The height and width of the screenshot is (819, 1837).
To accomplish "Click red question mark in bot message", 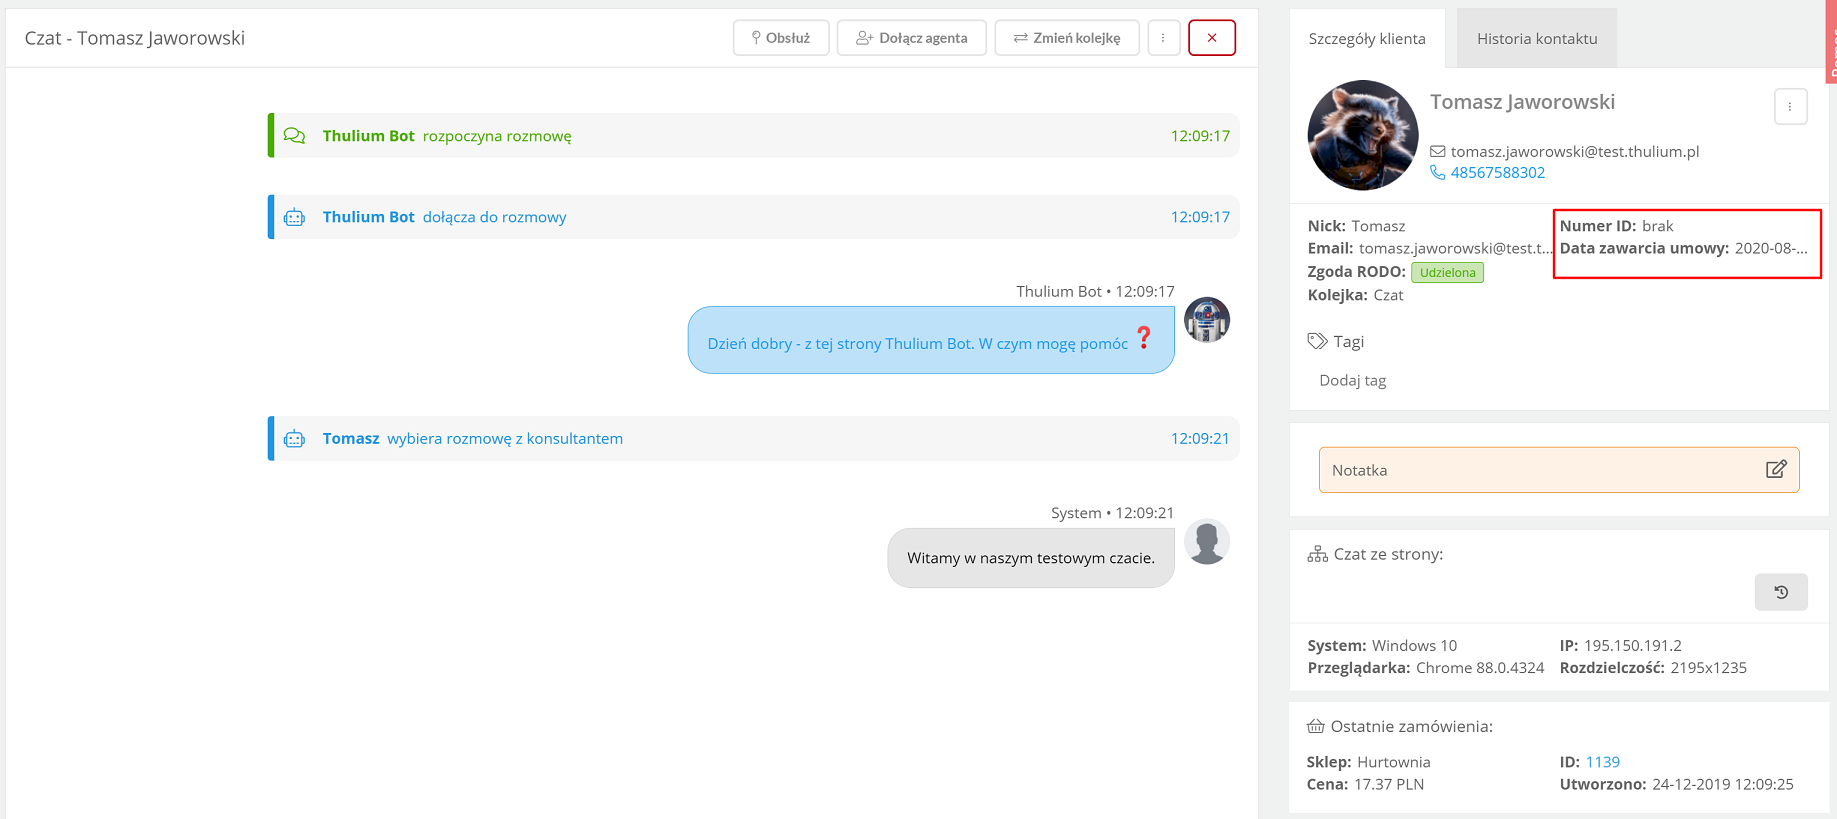I will coord(1144,338).
